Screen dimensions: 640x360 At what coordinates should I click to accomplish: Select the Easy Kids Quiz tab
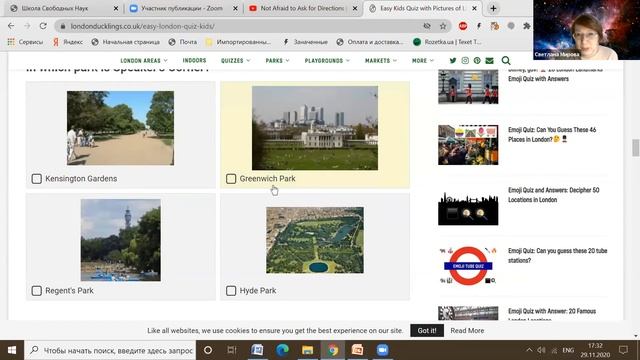click(422, 8)
